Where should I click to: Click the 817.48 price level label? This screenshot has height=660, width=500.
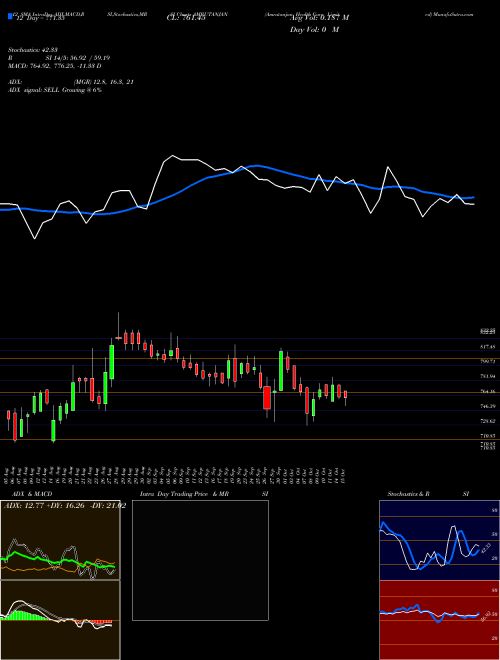coord(487,347)
